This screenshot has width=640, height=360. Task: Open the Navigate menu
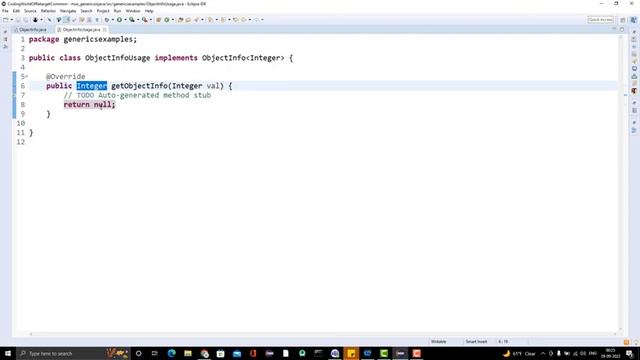pos(68,11)
